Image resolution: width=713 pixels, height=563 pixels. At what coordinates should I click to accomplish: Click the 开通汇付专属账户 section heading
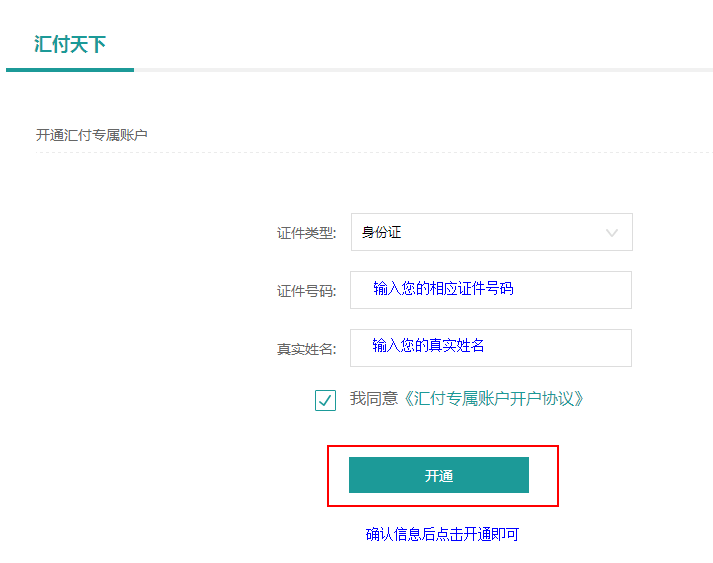click(91, 135)
